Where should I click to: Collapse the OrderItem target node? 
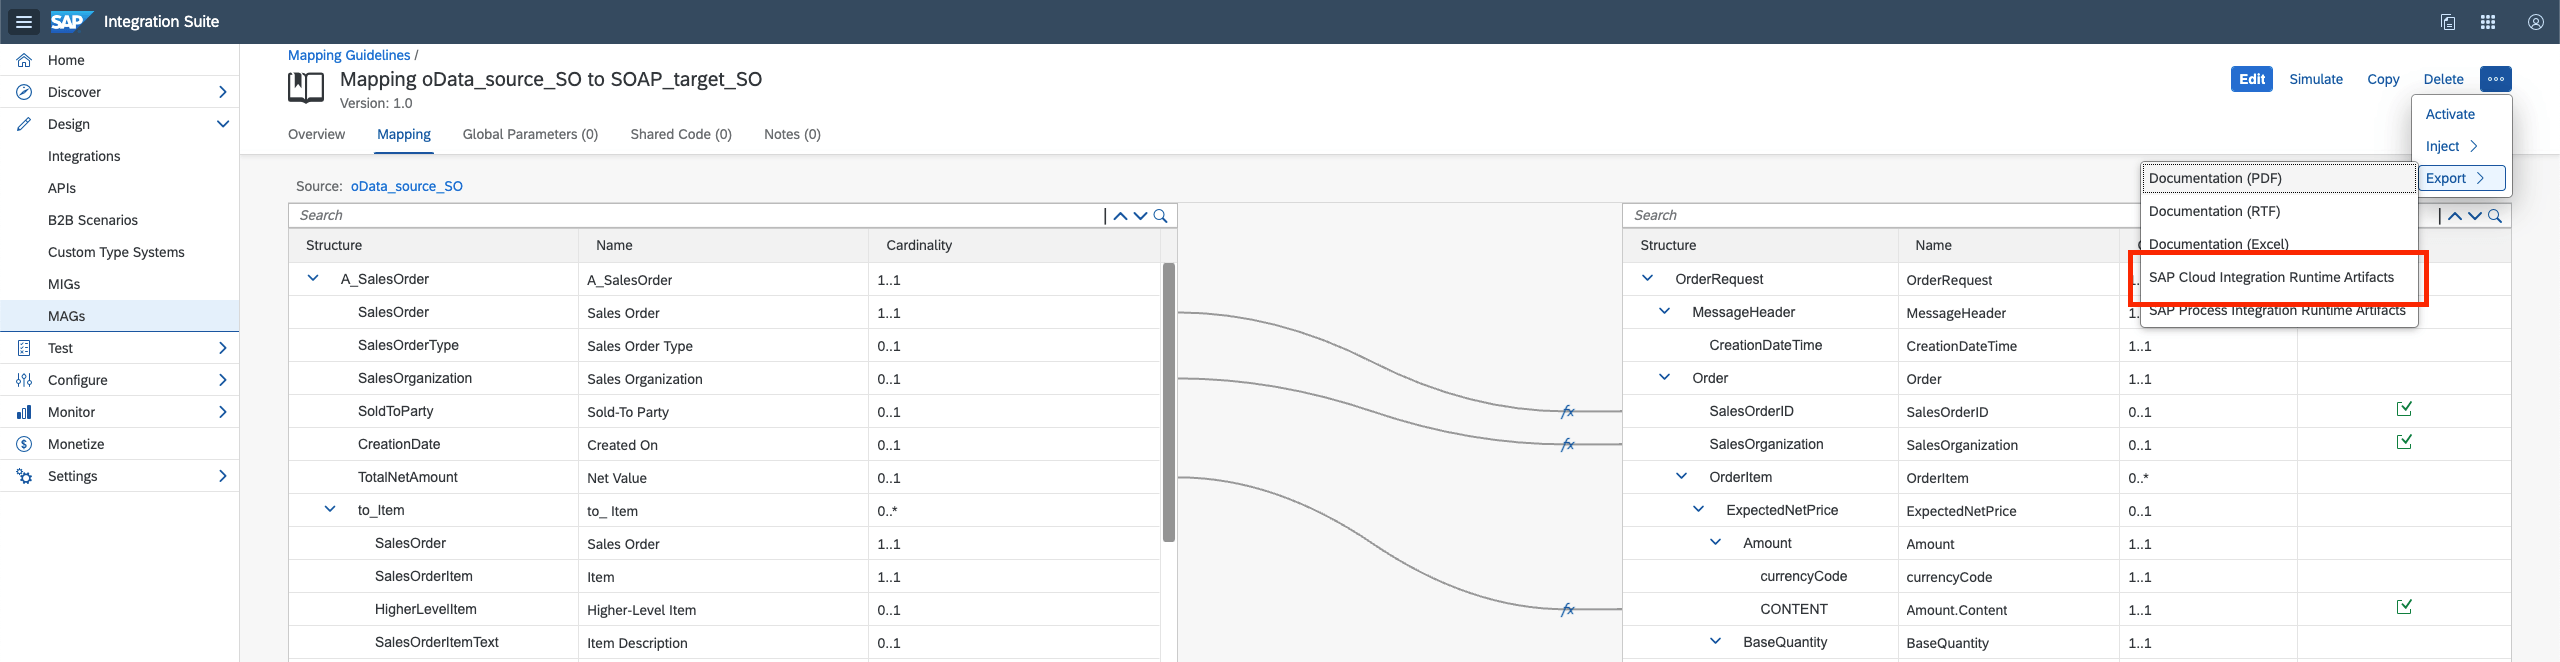pos(1682,476)
